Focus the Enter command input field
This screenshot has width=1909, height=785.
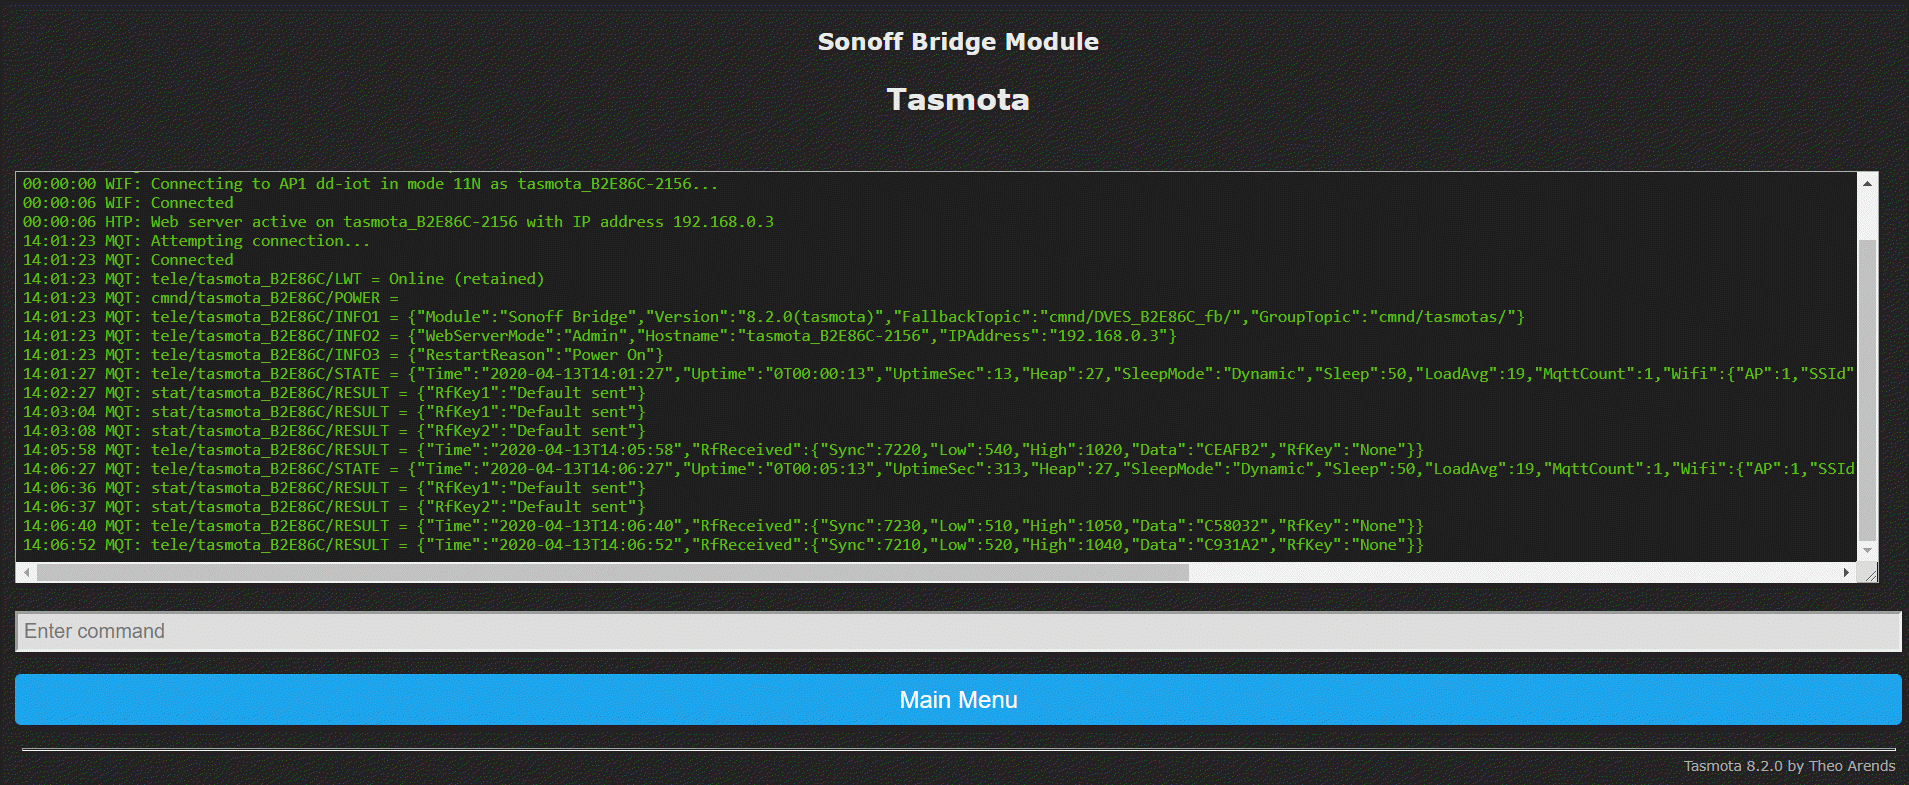(x=957, y=632)
